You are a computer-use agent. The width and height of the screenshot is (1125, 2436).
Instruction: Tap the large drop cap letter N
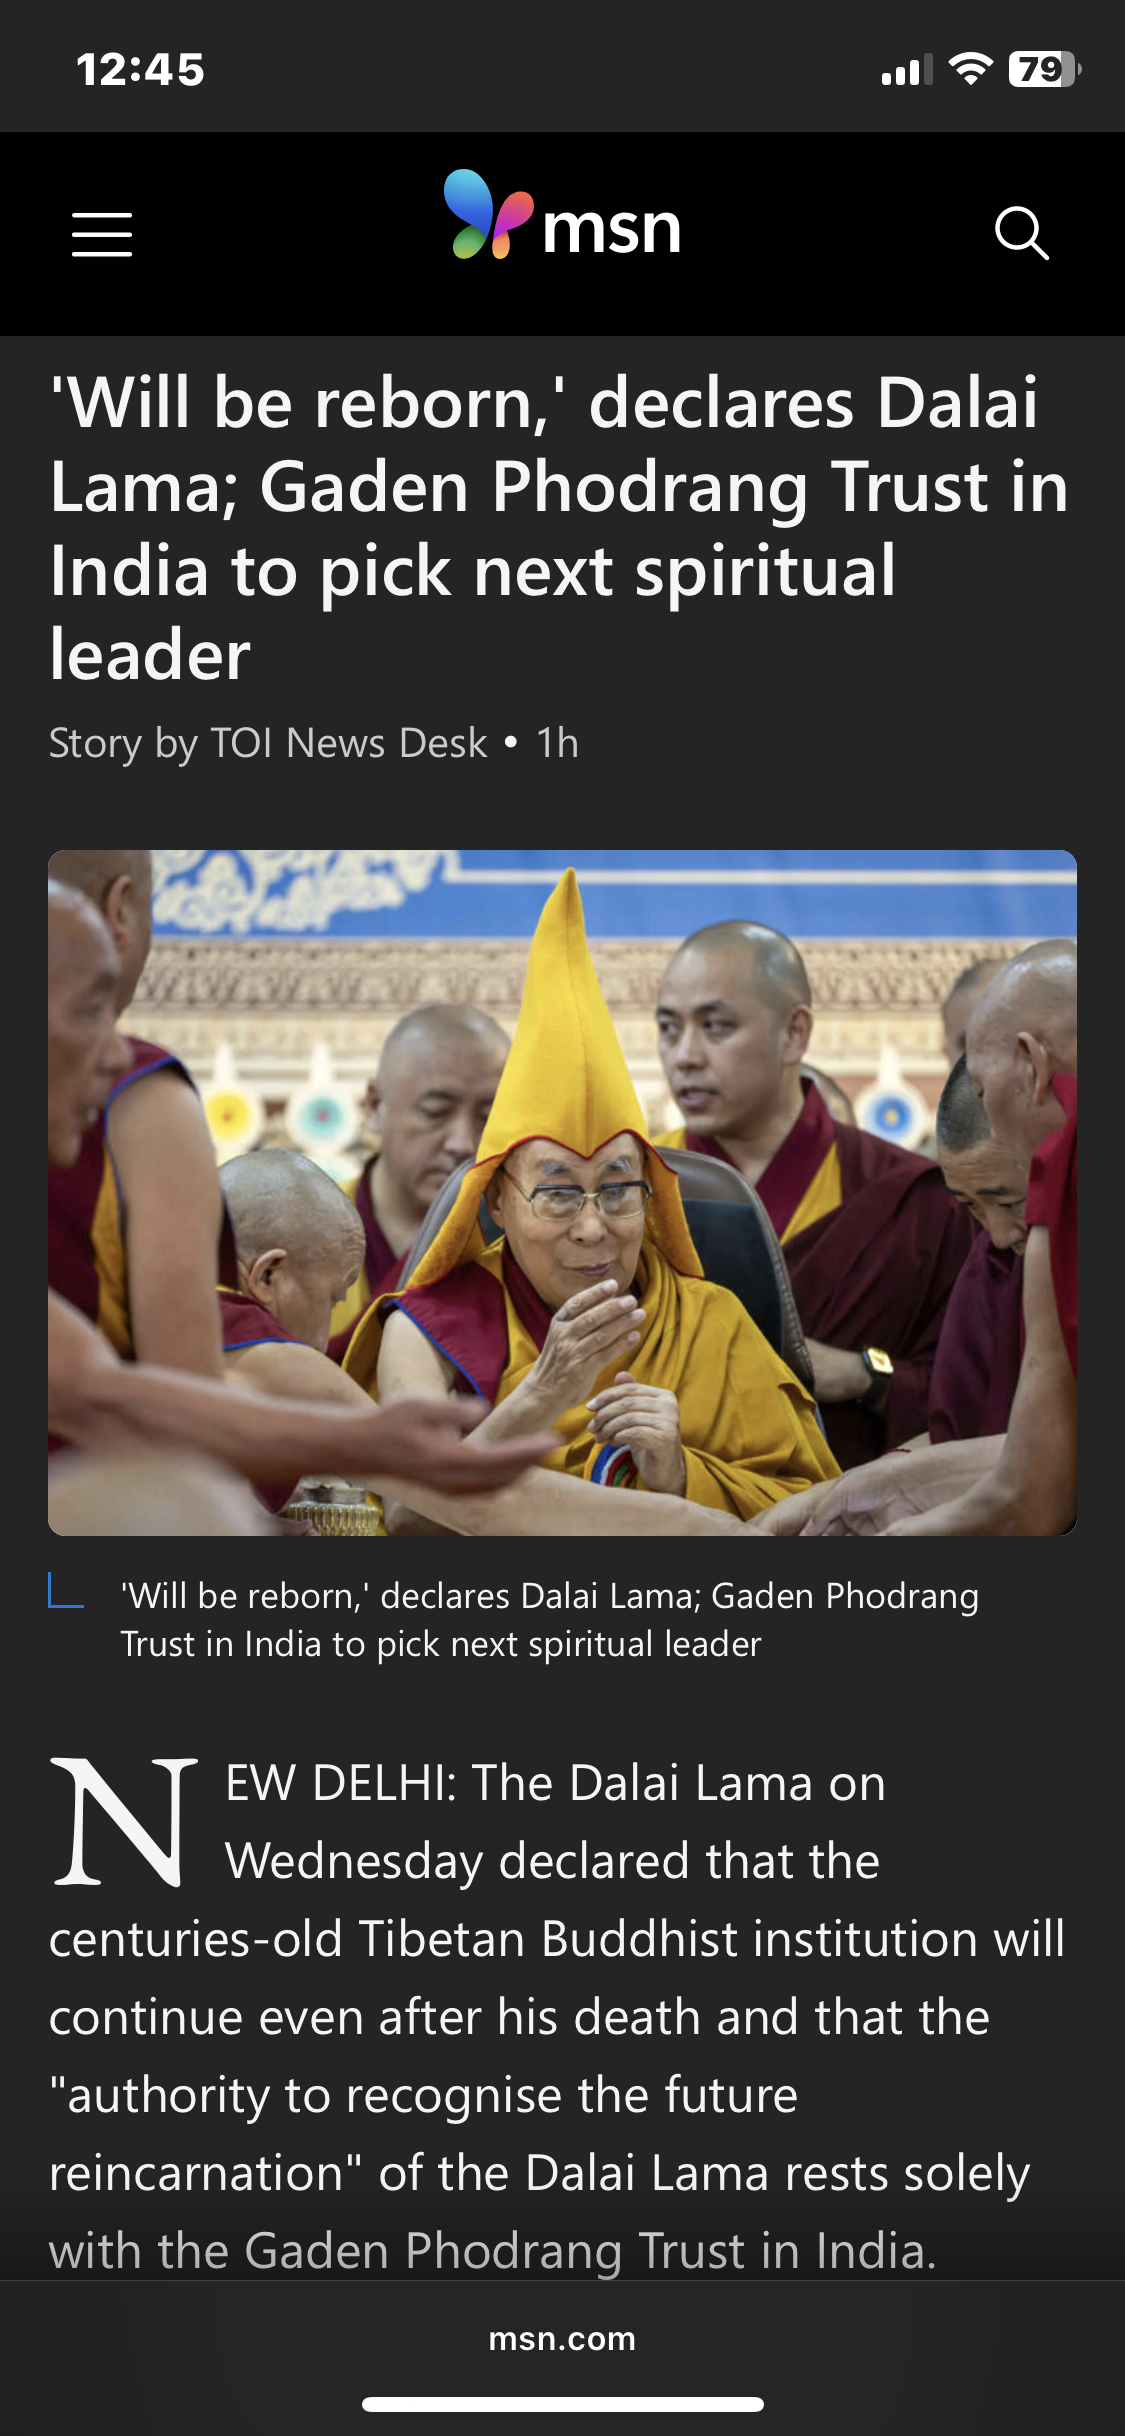124,1822
